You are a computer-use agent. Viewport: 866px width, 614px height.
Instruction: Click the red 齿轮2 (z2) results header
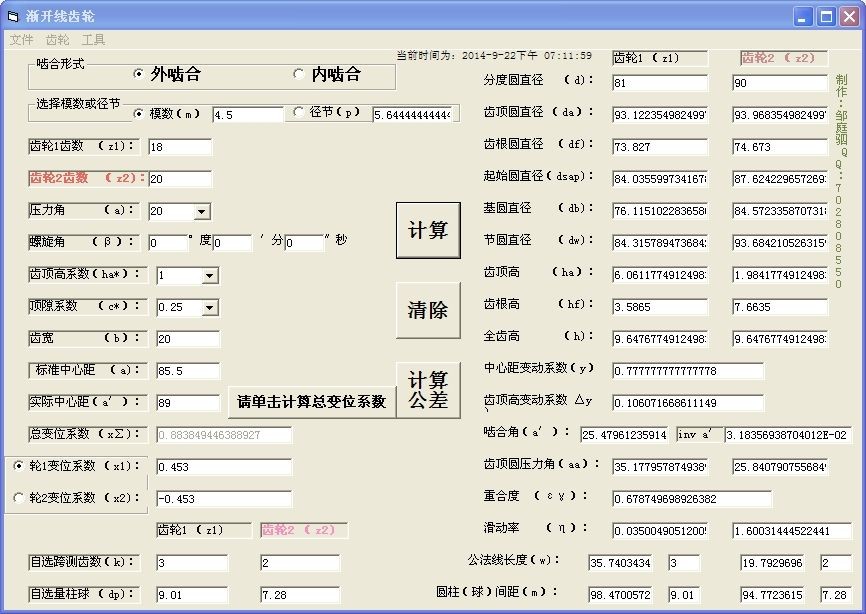point(784,58)
